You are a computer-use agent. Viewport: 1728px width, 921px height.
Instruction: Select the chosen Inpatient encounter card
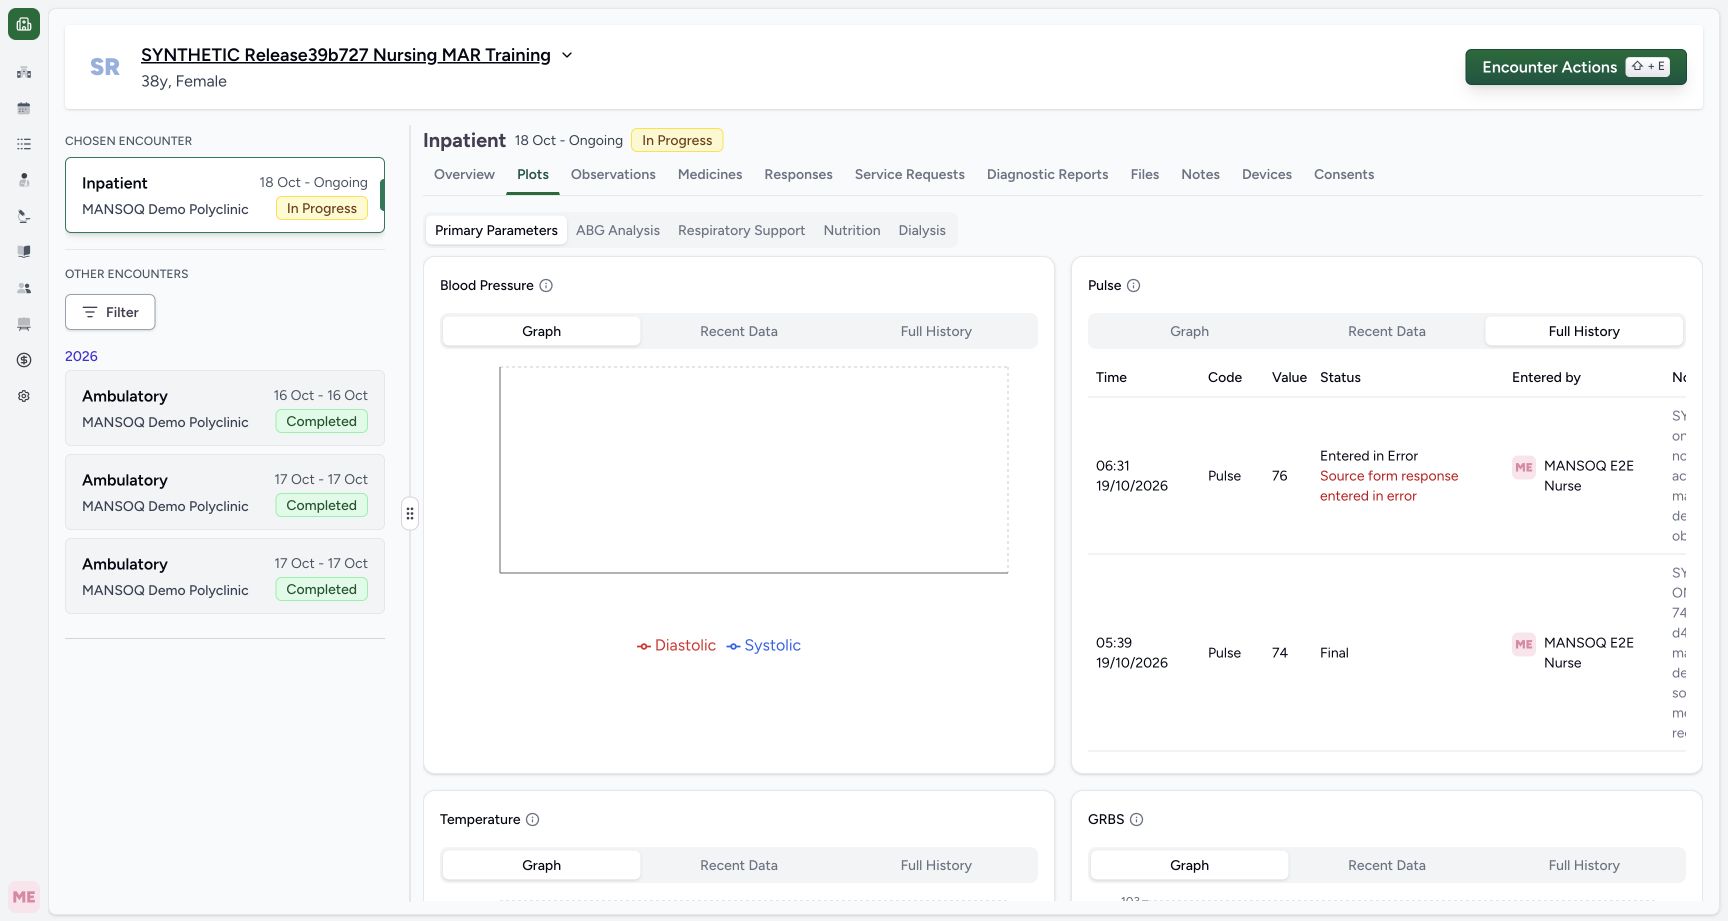[x=225, y=195]
